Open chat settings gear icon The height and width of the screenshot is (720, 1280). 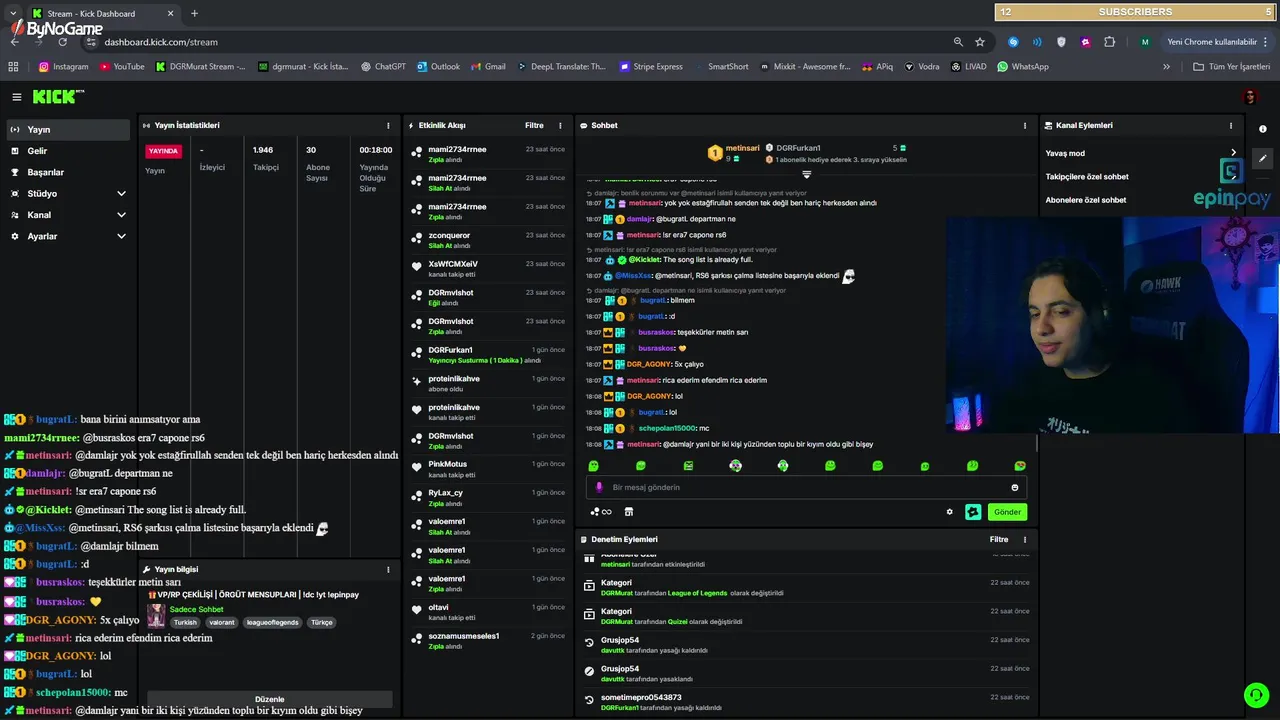tap(950, 512)
